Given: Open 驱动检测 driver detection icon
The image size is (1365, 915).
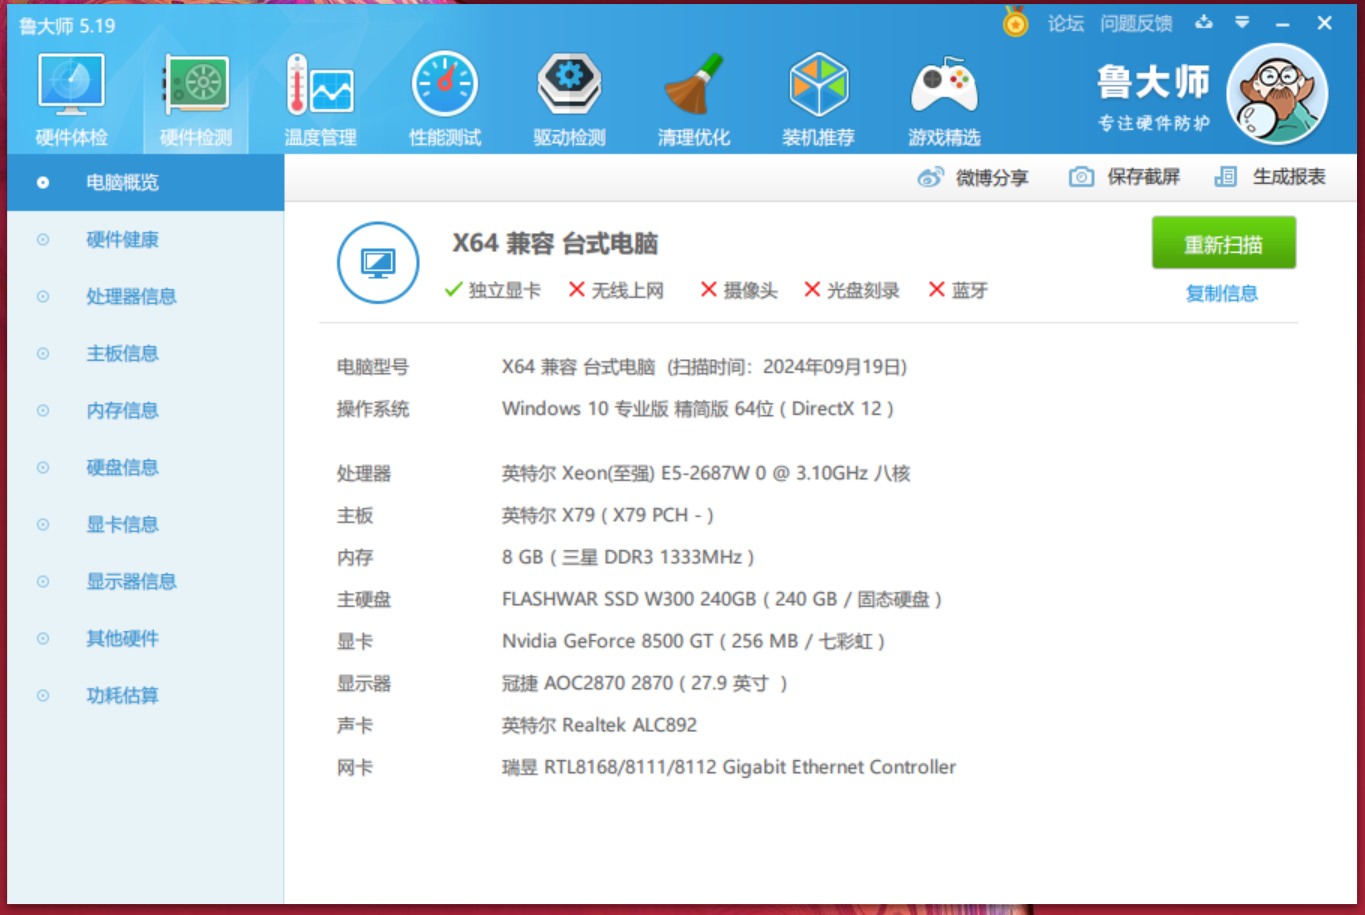Looking at the screenshot, I should [569, 100].
